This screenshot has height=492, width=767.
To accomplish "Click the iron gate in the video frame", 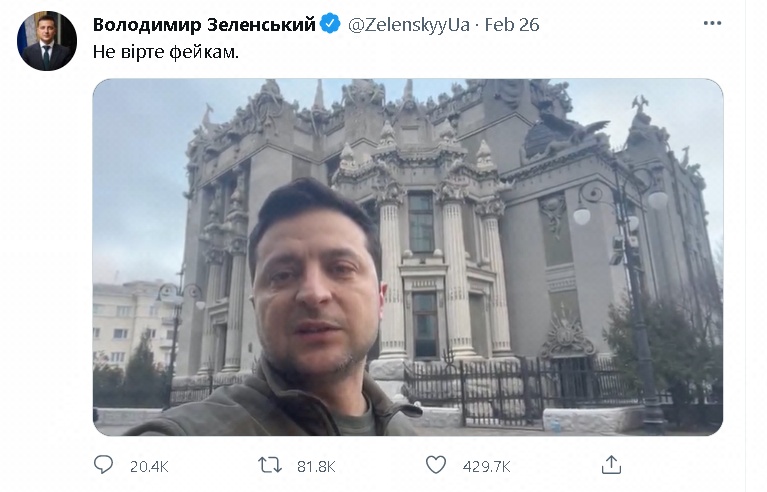I will coord(494,389).
